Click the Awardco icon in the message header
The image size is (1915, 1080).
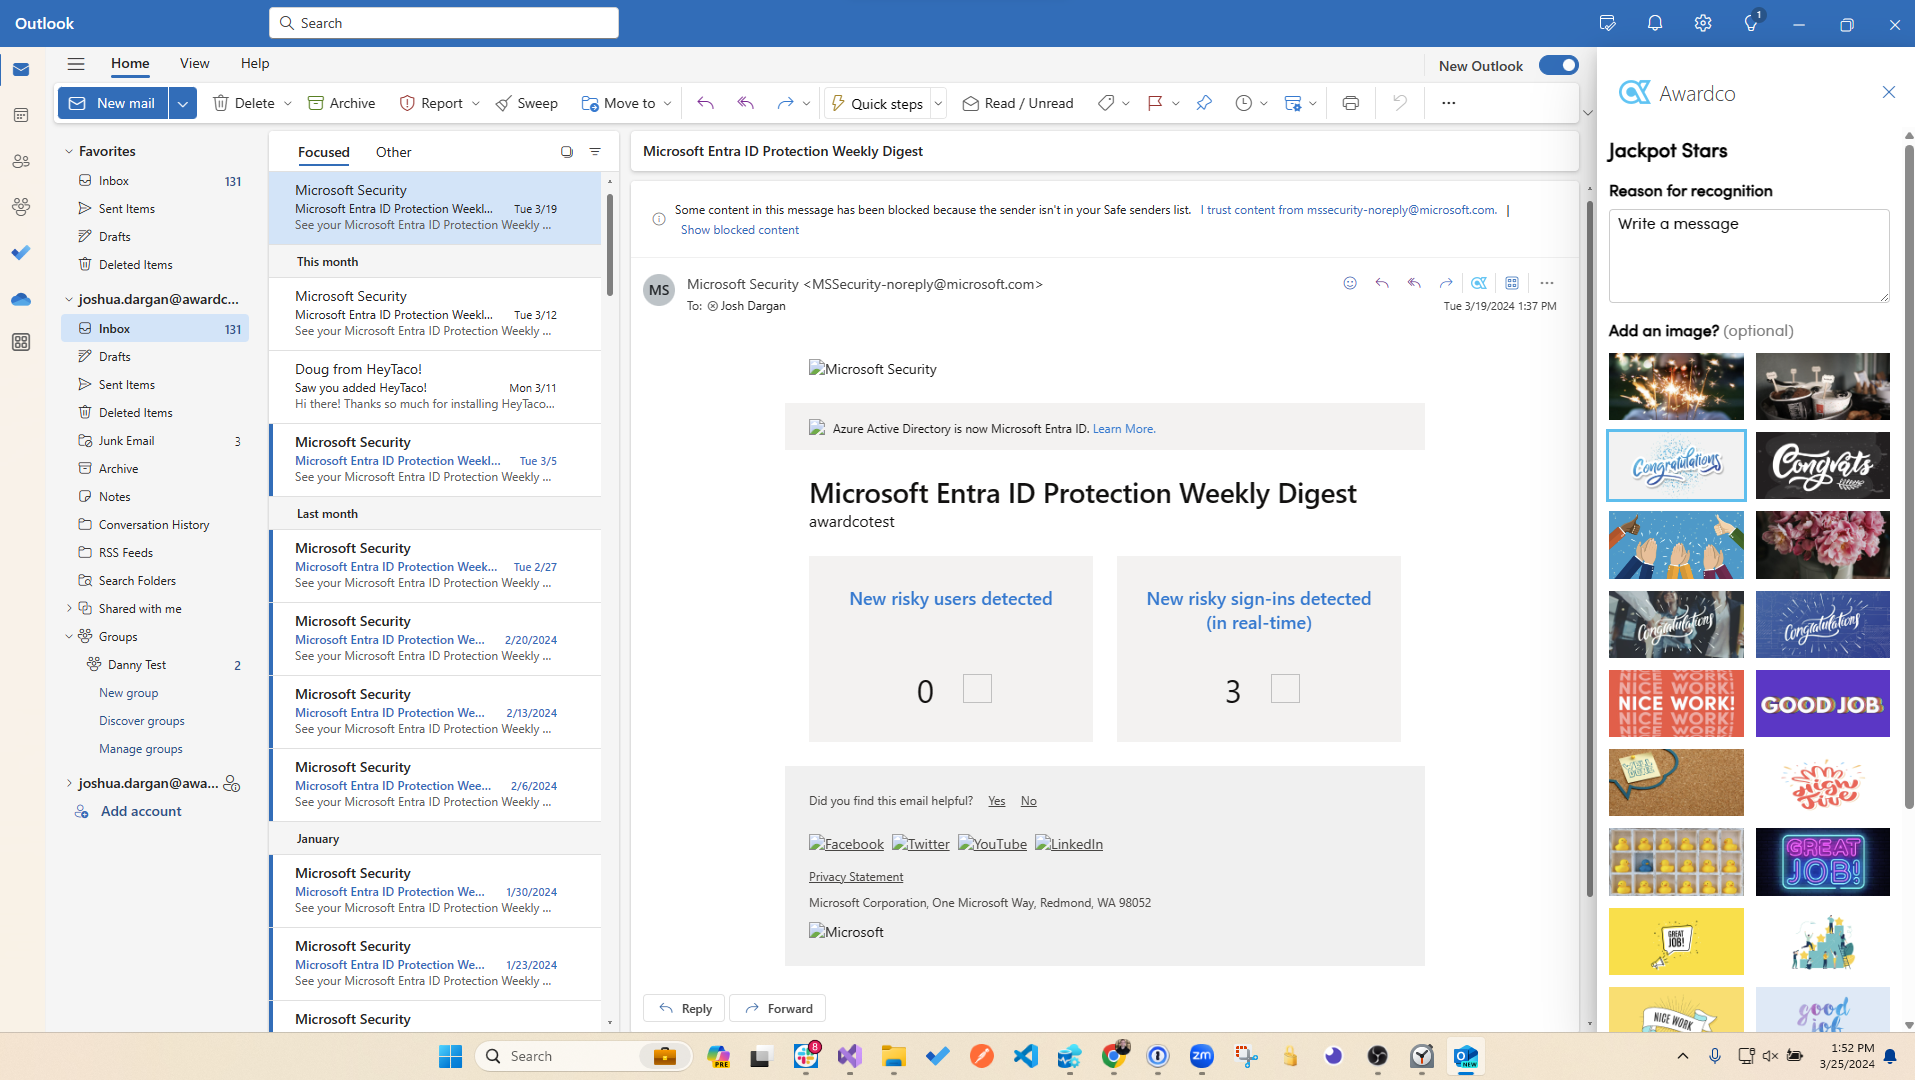(1479, 283)
